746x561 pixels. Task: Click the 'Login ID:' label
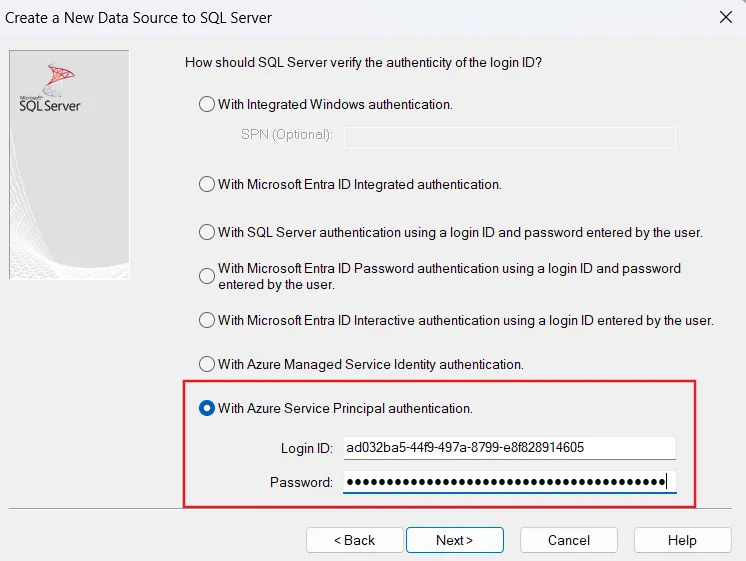[x=306, y=448]
